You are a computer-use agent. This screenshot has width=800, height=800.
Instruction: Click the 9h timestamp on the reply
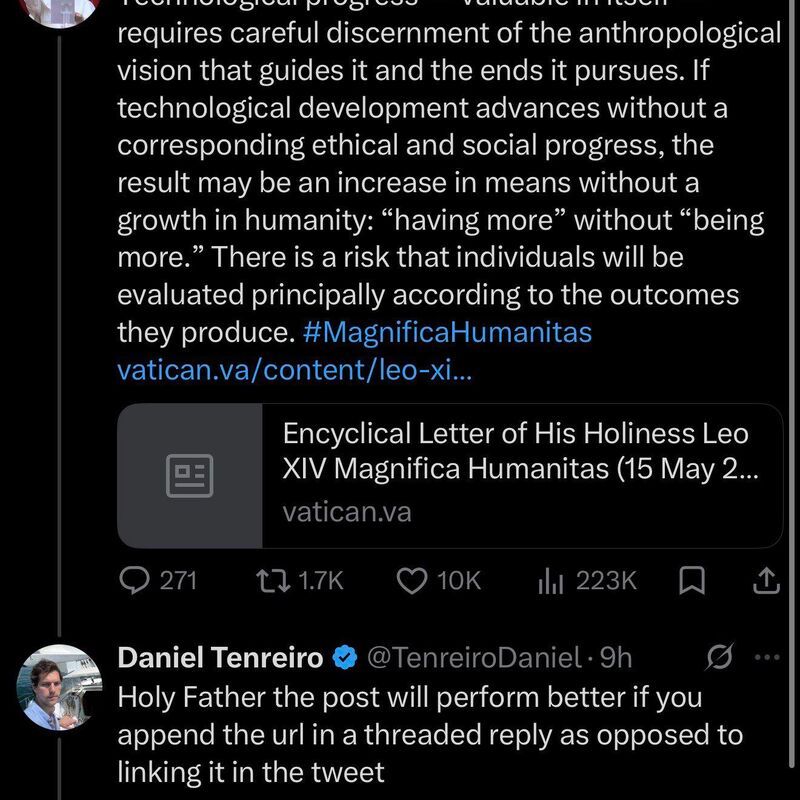coord(616,658)
